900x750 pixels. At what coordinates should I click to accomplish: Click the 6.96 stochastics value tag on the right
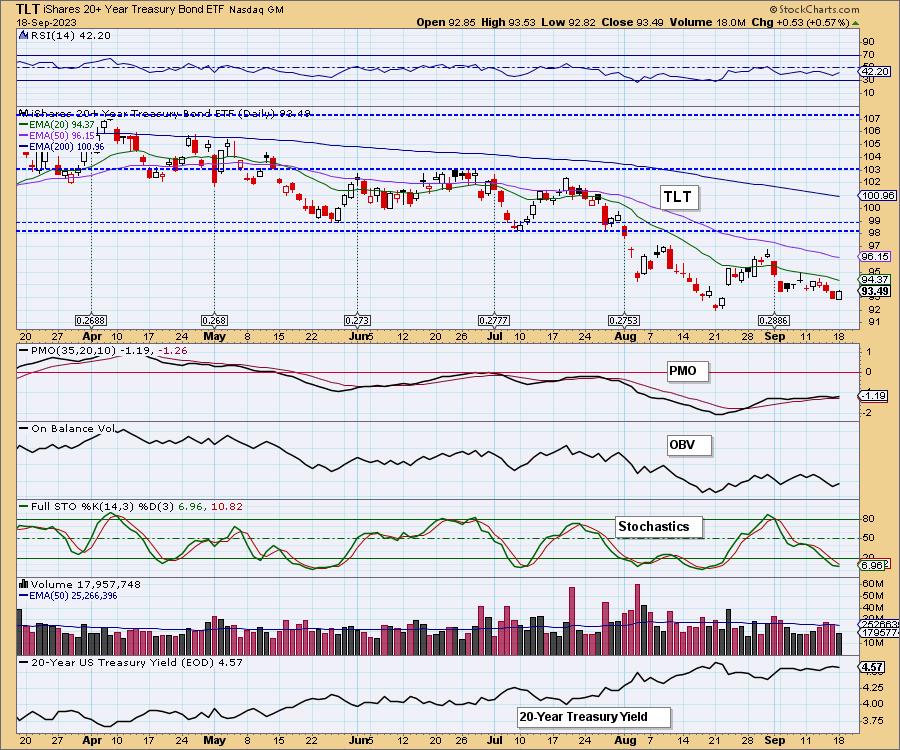pos(874,565)
